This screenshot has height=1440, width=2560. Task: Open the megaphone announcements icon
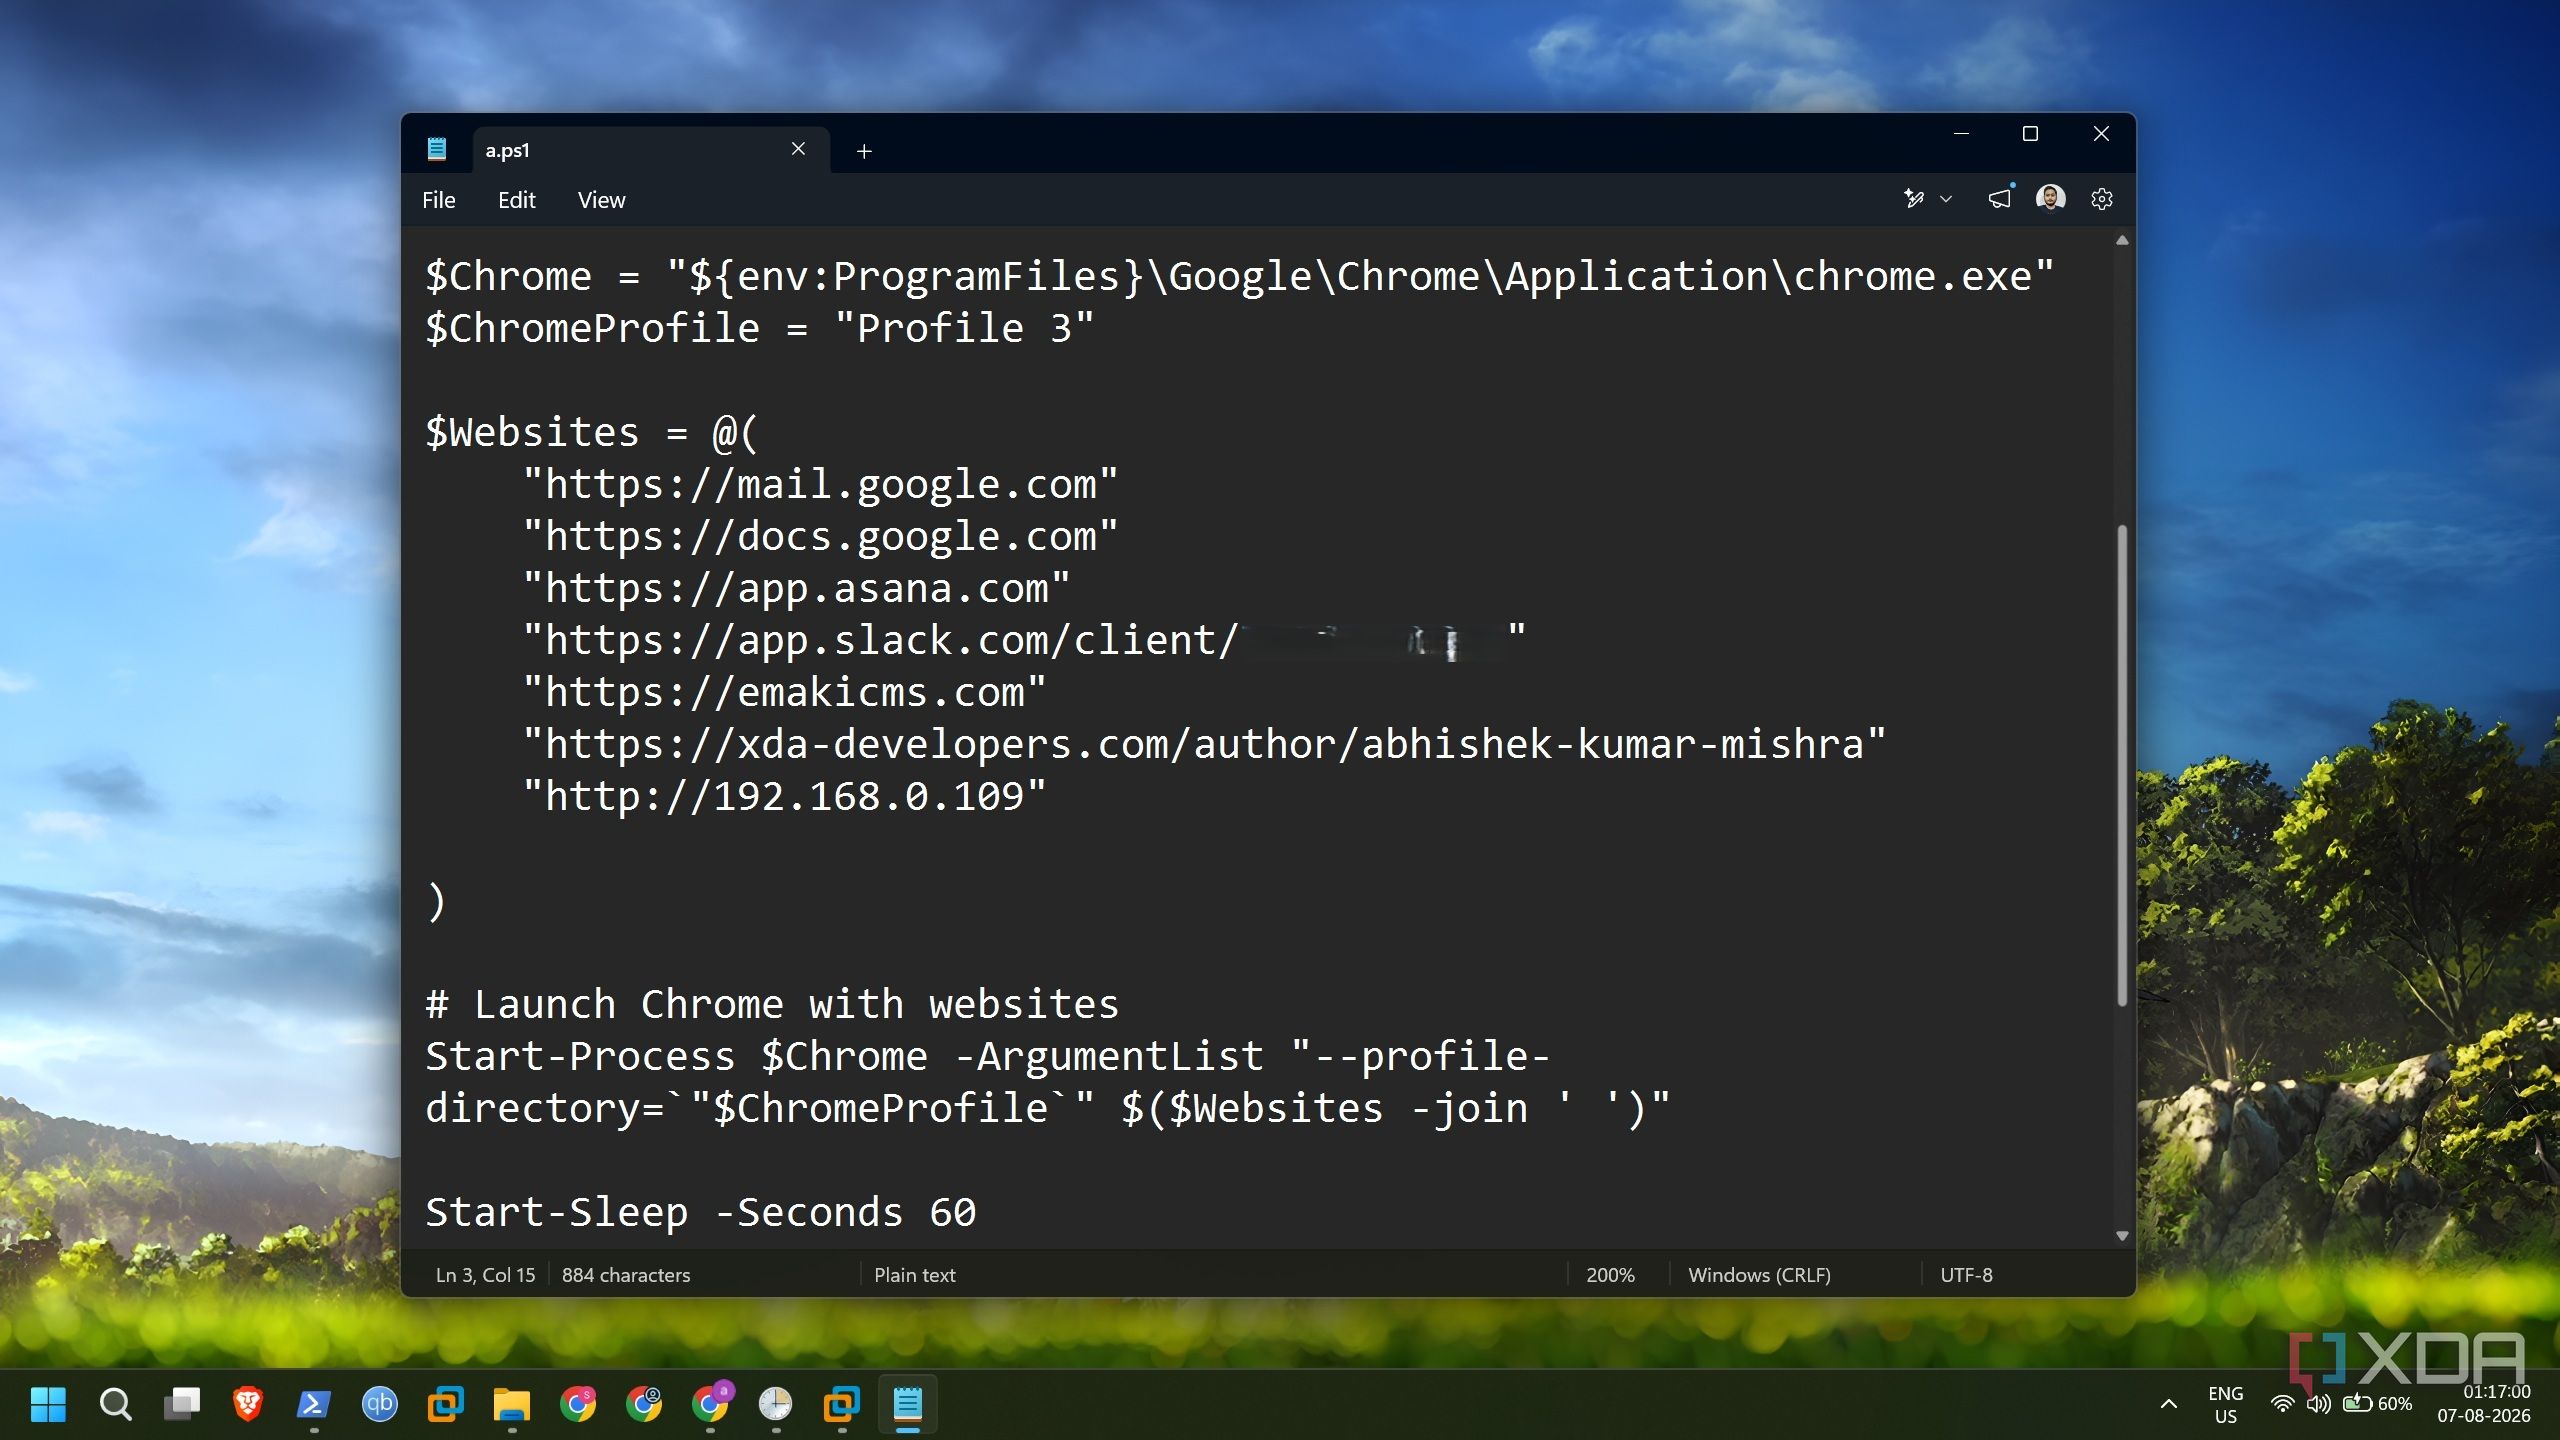coord(1999,199)
